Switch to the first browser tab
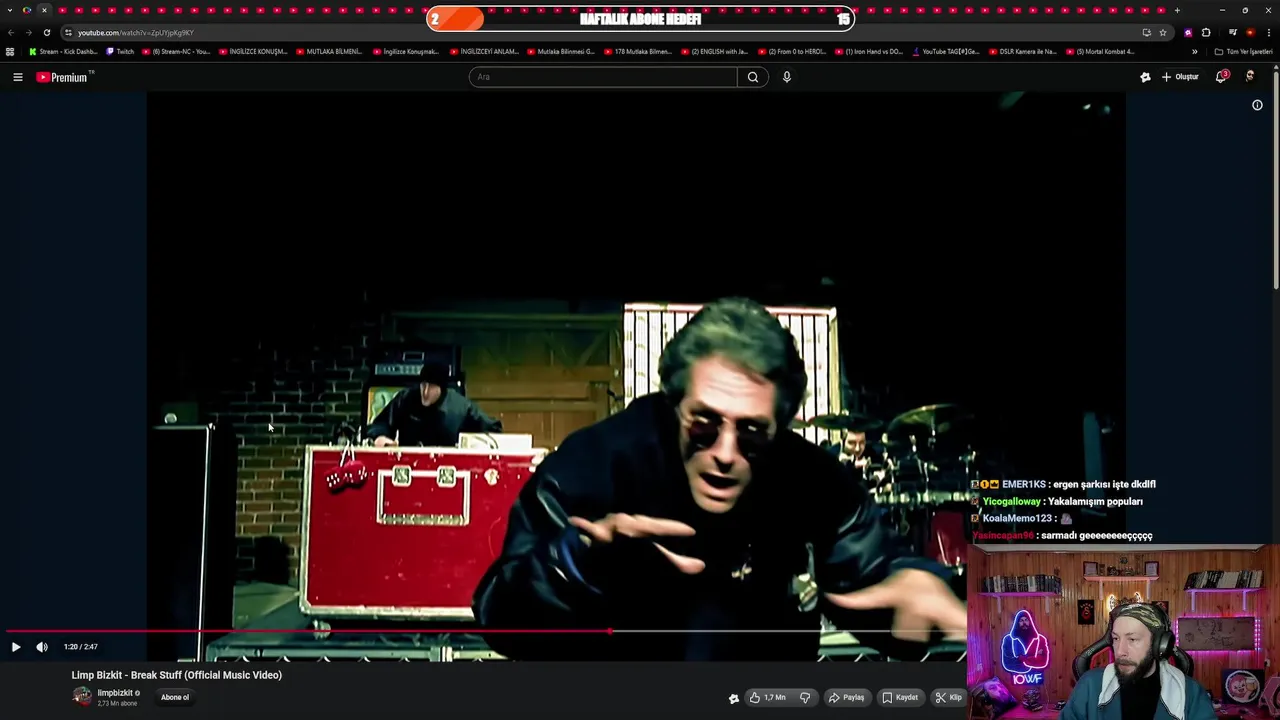The width and height of the screenshot is (1280, 720). tap(27, 10)
